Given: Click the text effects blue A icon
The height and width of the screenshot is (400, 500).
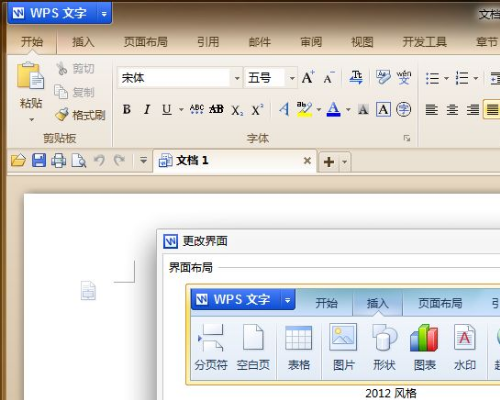Looking at the screenshot, I should (x=284, y=109).
